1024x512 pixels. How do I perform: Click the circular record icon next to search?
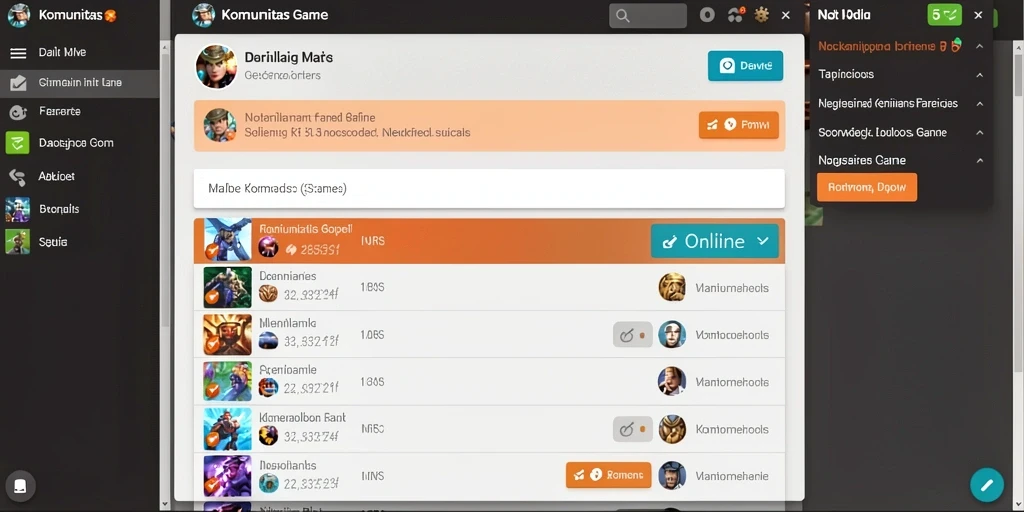point(707,15)
